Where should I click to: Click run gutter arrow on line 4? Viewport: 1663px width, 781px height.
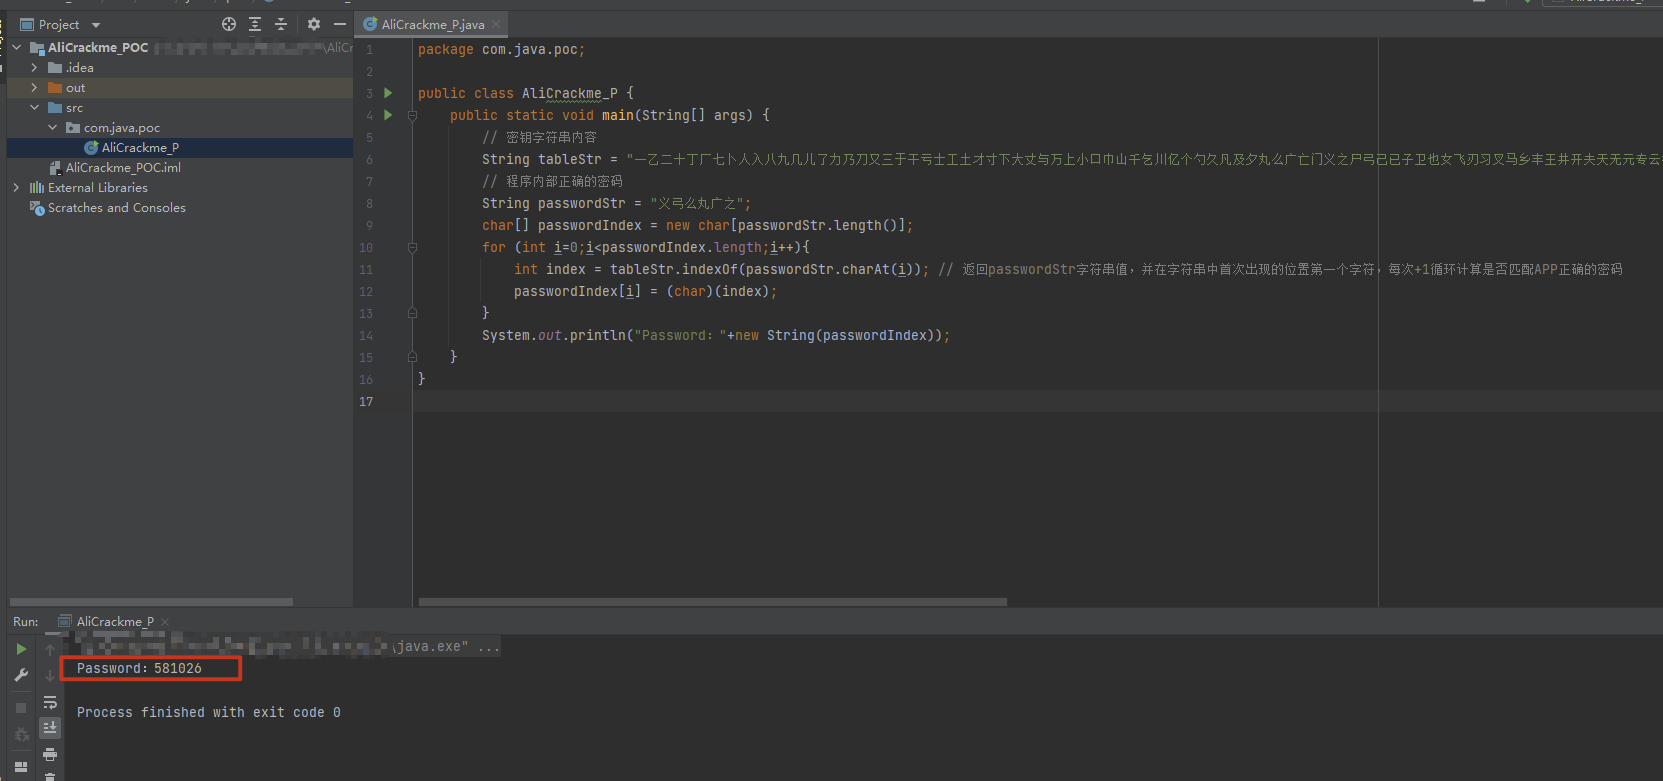(388, 115)
